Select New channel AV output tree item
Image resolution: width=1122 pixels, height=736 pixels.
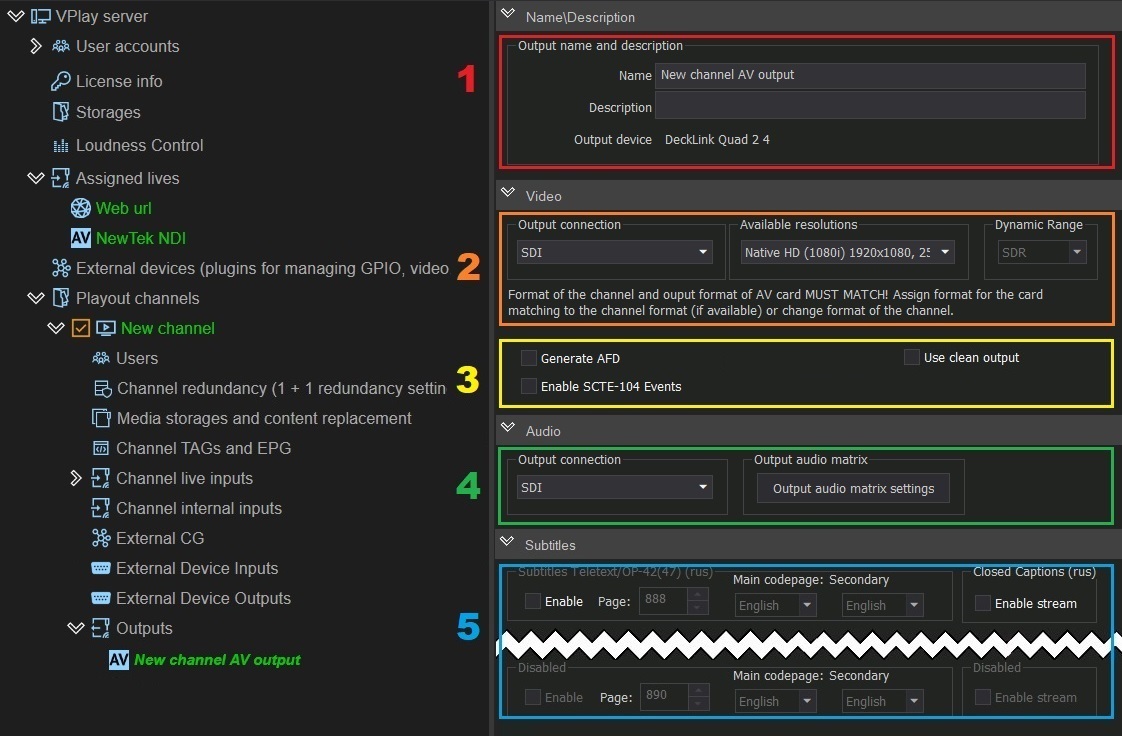pyautogui.click(x=218, y=659)
